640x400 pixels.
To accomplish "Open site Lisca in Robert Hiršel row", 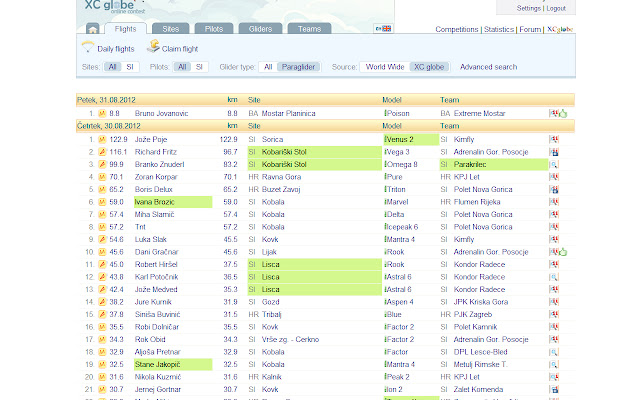I will [271, 264].
